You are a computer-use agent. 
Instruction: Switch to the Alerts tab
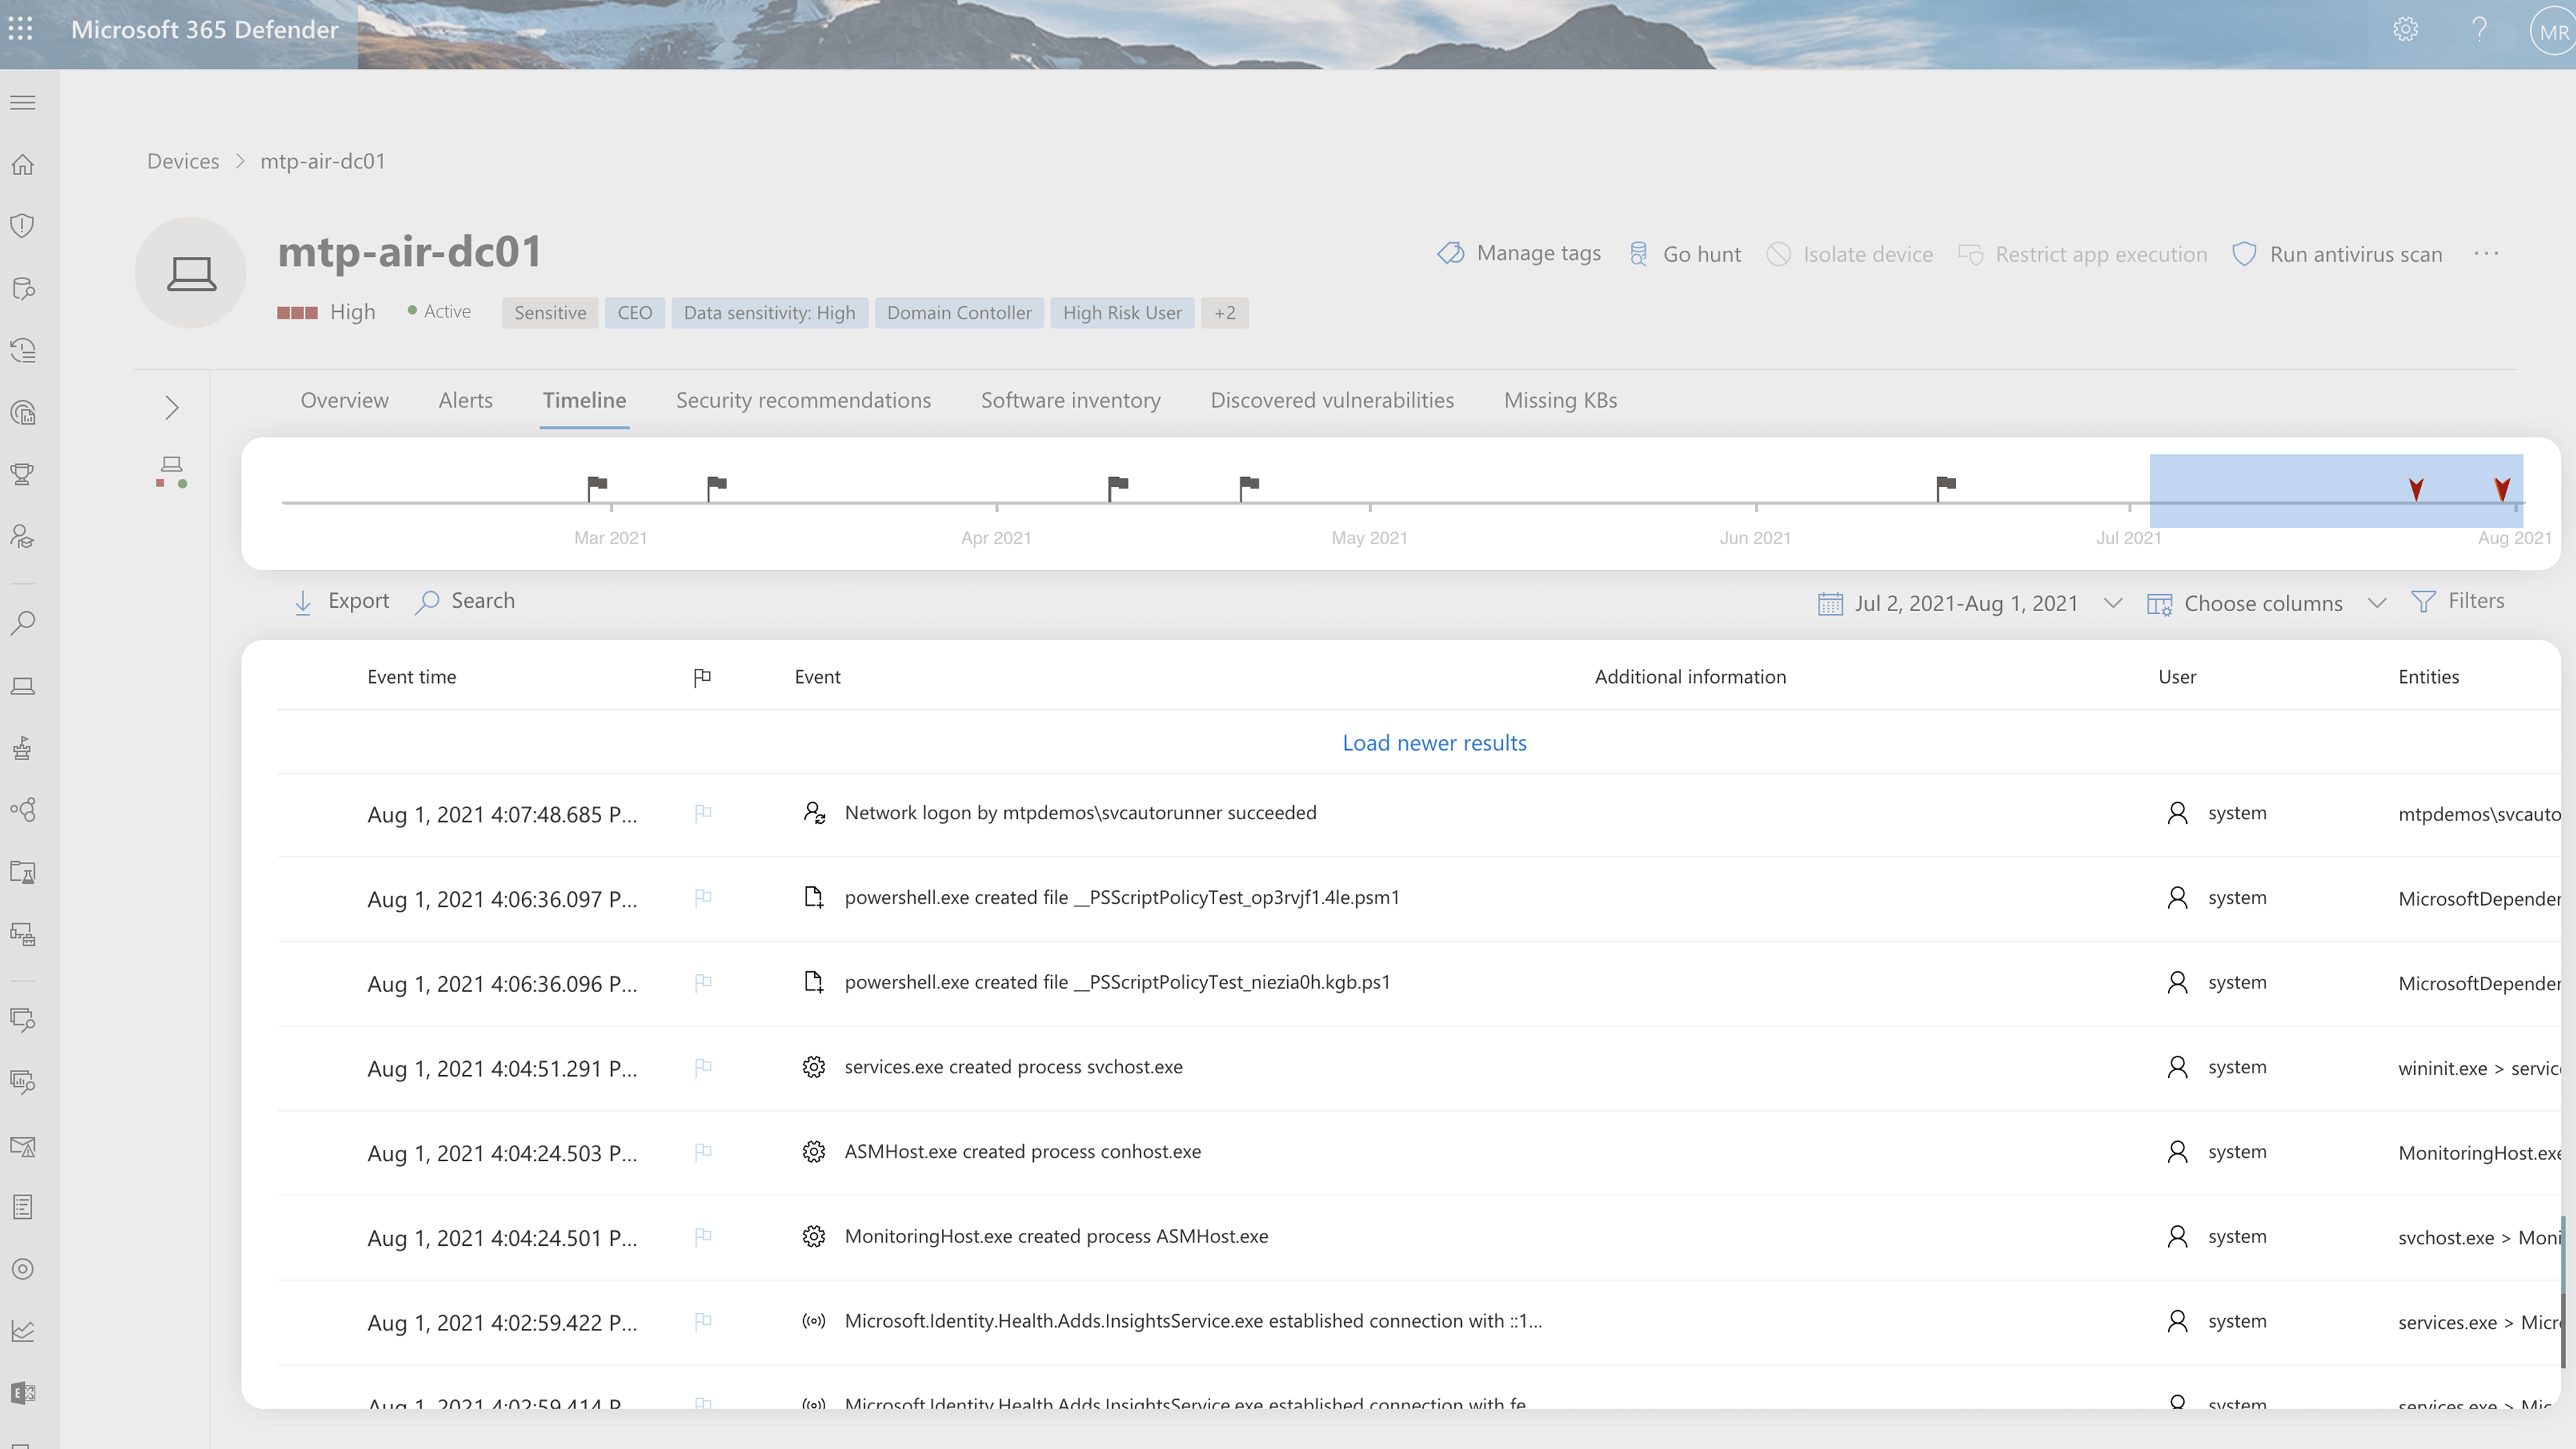pyautogui.click(x=465, y=400)
